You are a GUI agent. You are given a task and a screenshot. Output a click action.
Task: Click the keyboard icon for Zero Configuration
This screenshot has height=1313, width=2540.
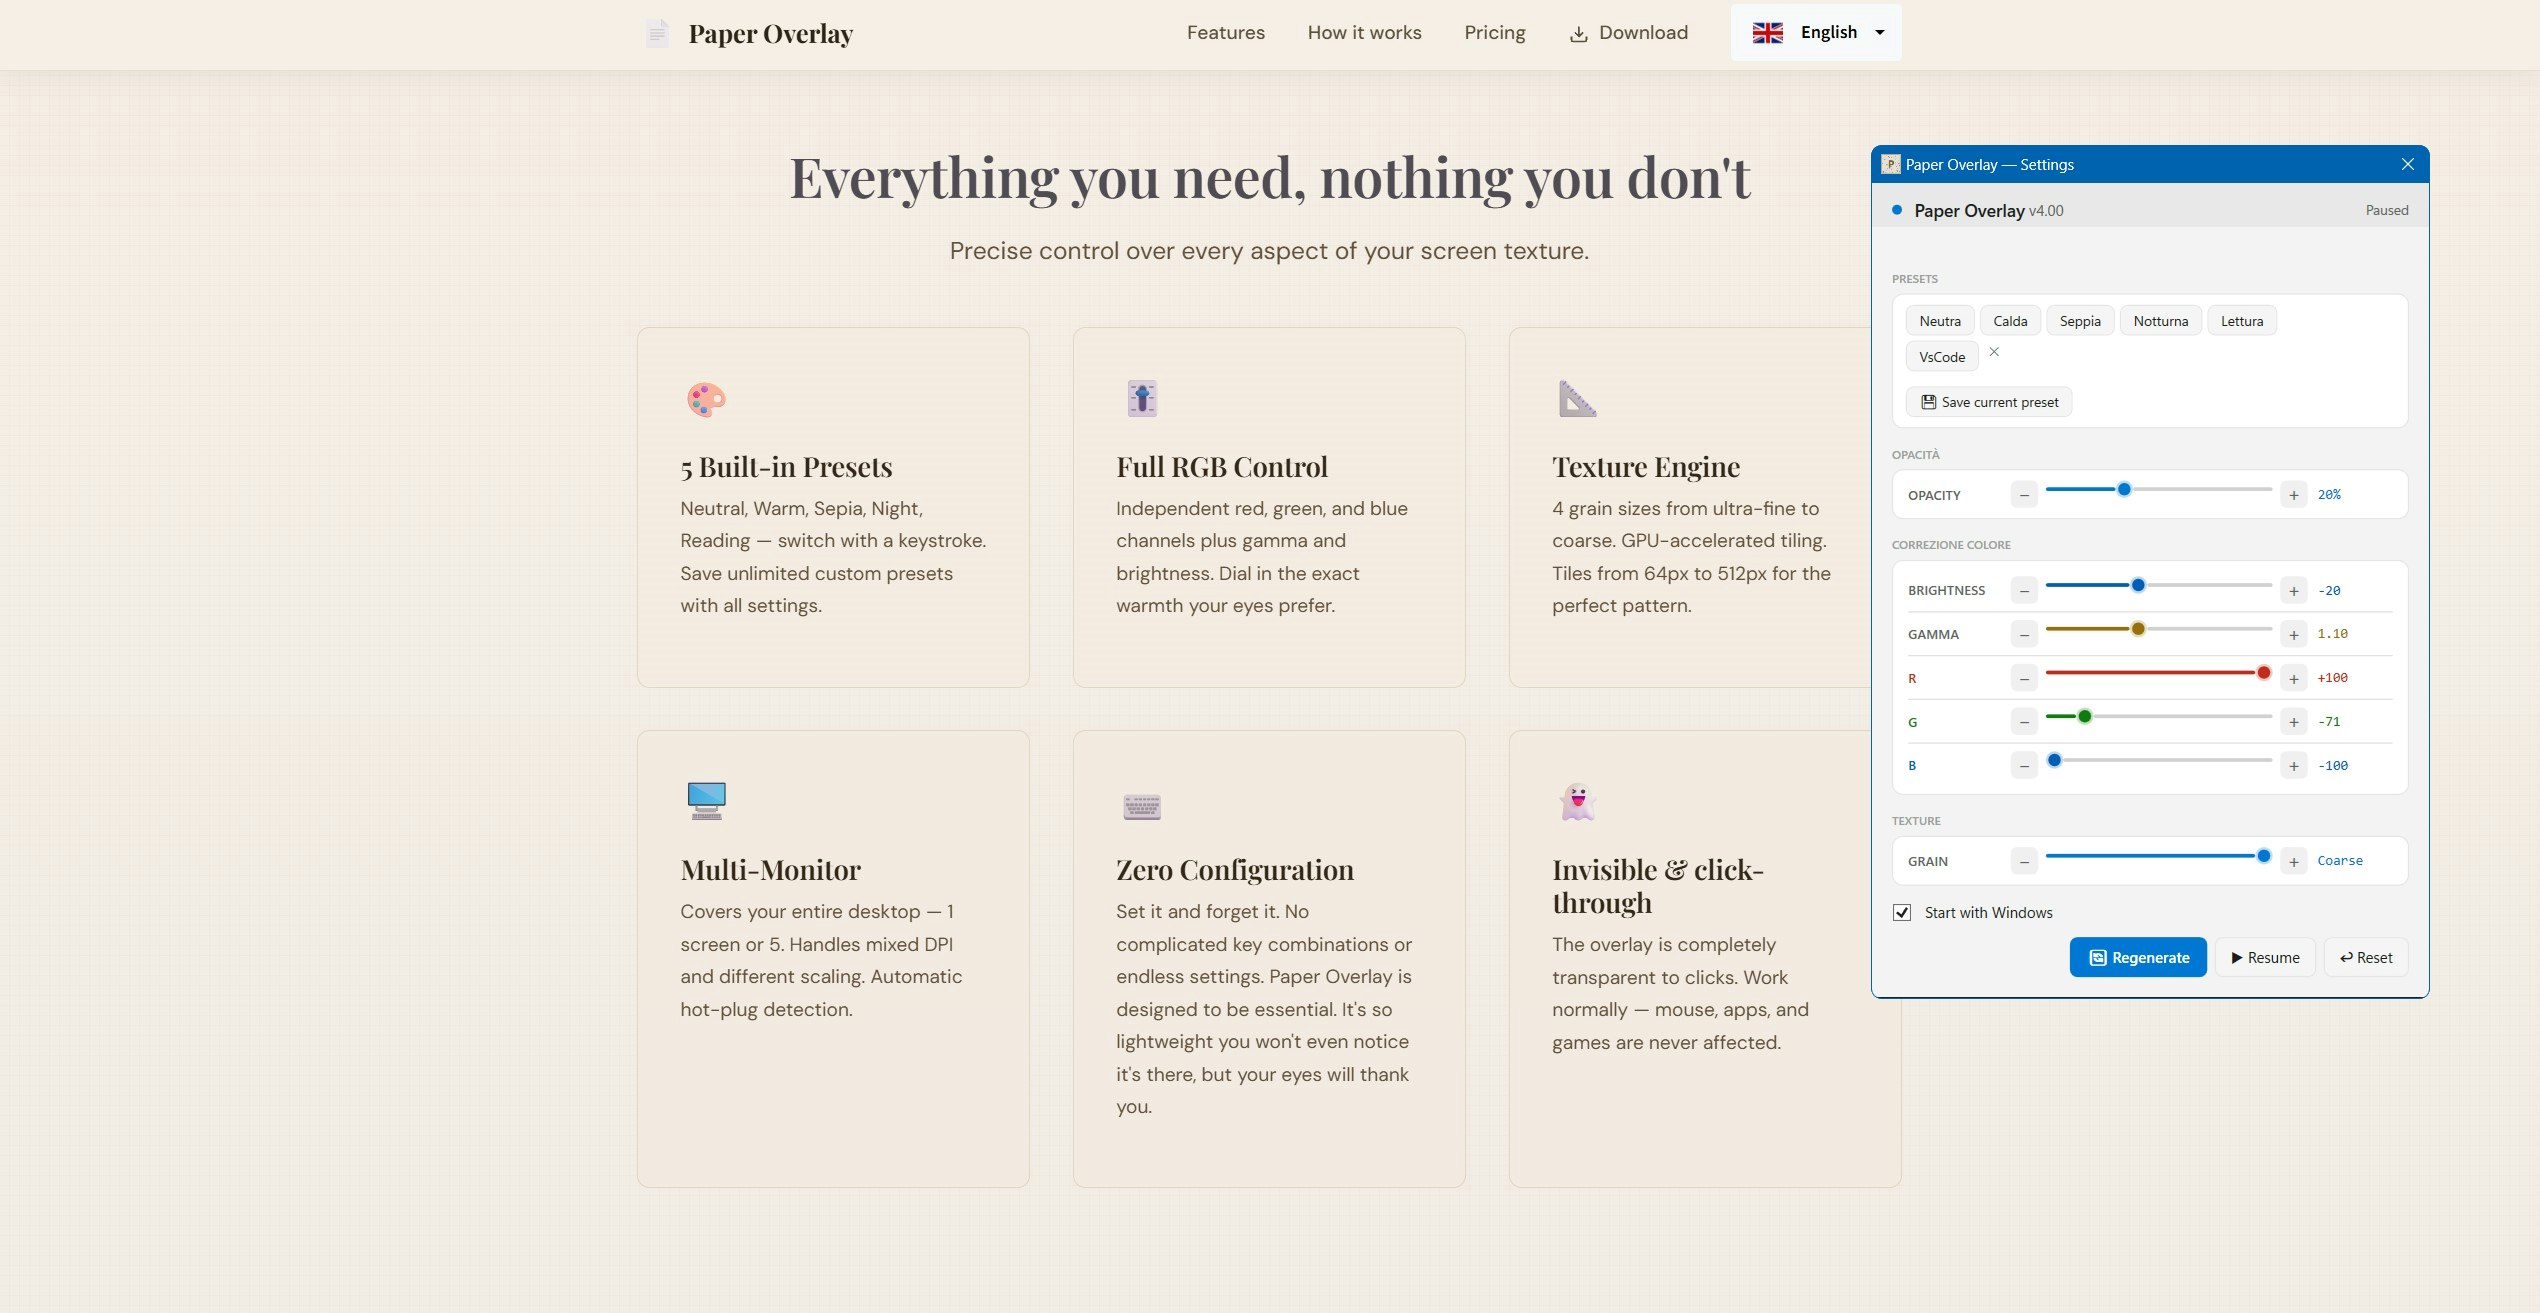(x=1142, y=806)
